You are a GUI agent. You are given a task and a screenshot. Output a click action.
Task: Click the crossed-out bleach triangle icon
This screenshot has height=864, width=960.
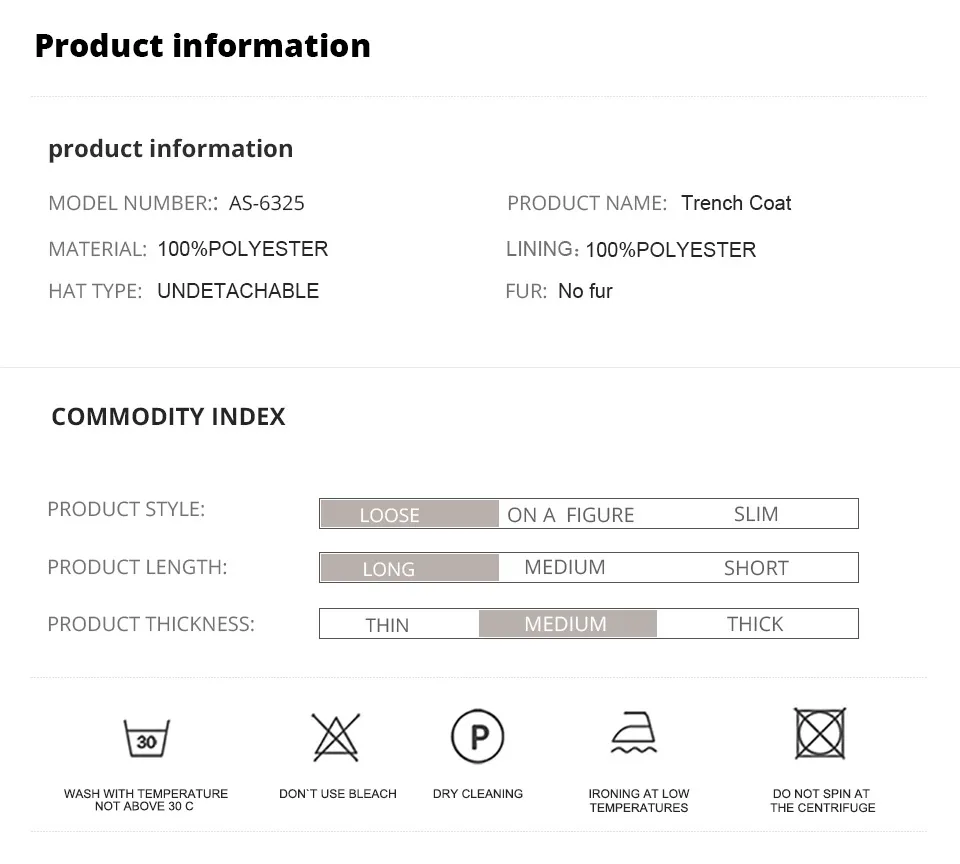(x=336, y=737)
